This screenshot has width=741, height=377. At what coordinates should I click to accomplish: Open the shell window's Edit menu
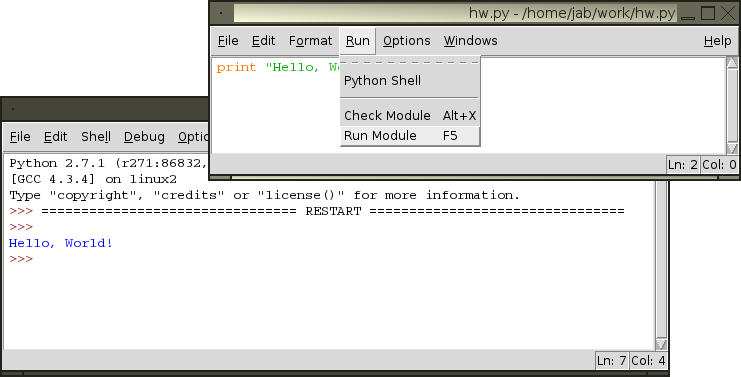point(55,137)
